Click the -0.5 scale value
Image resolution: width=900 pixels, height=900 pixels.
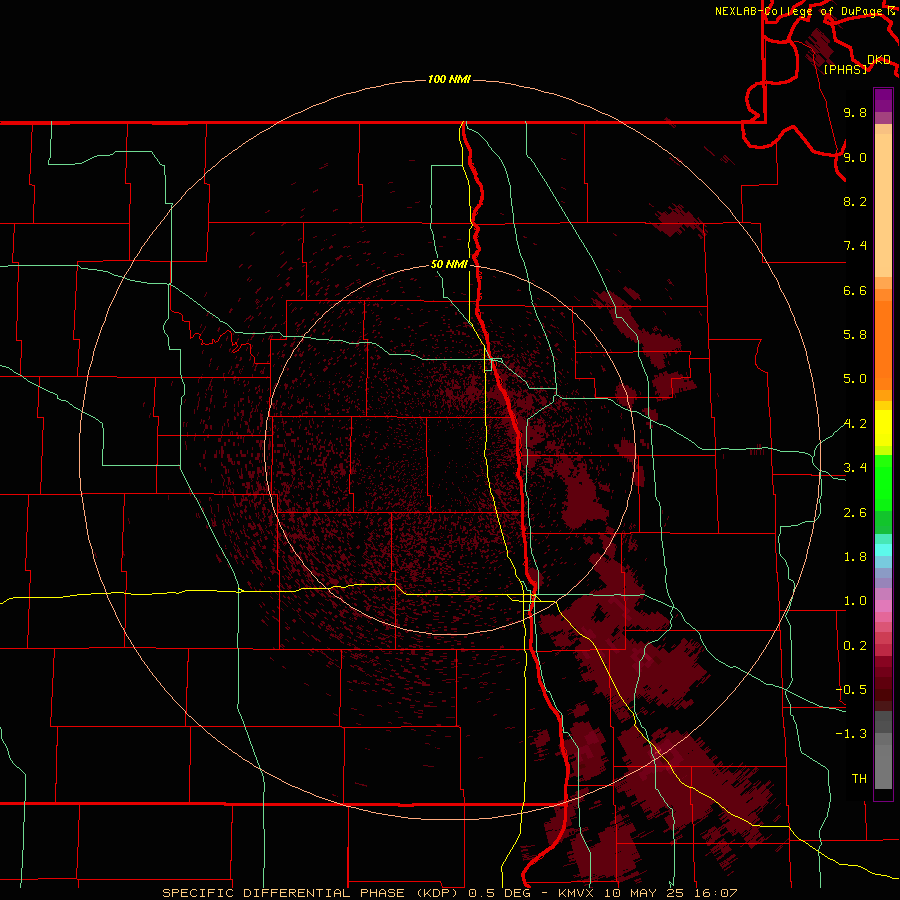[x=851, y=690]
